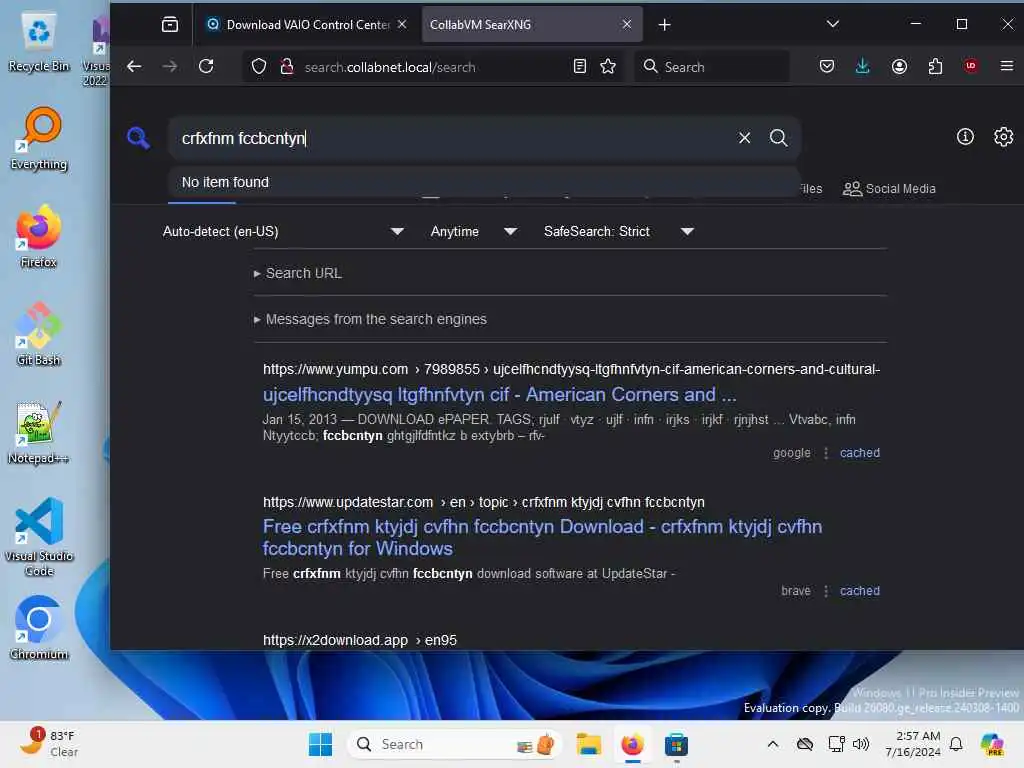Click the browser address bar
This screenshot has width=1024, height=768.
(x=434, y=67)
